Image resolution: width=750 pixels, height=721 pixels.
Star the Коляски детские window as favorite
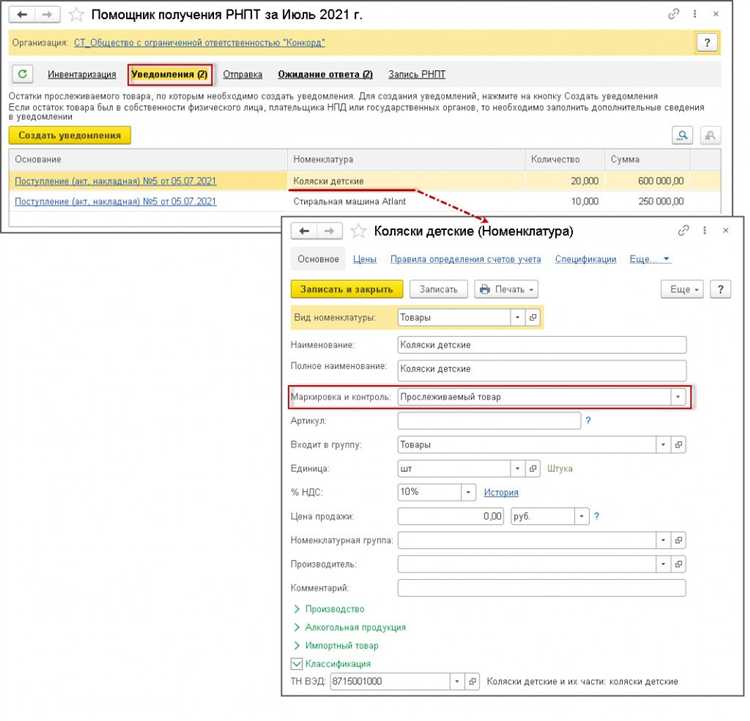357,231
